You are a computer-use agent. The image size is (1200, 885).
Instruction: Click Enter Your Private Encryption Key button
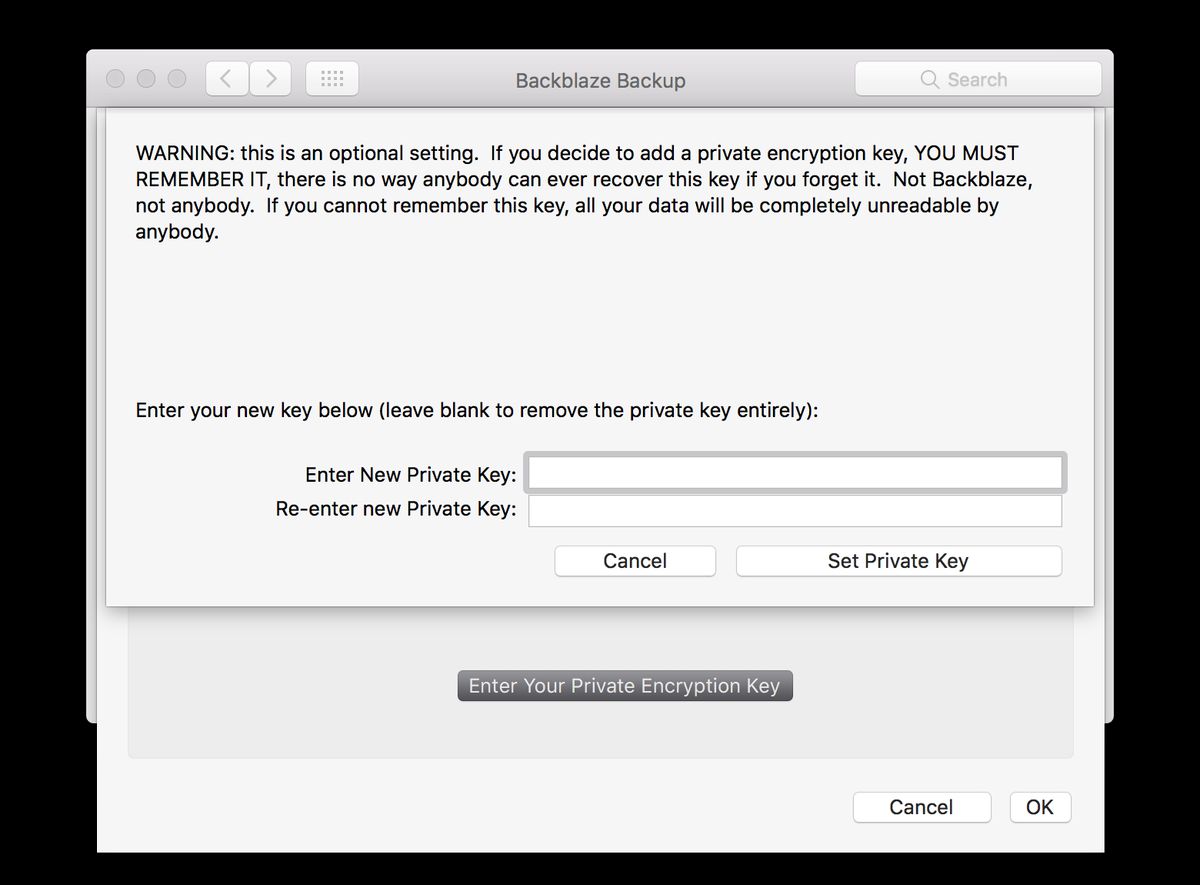click(624, 686)
